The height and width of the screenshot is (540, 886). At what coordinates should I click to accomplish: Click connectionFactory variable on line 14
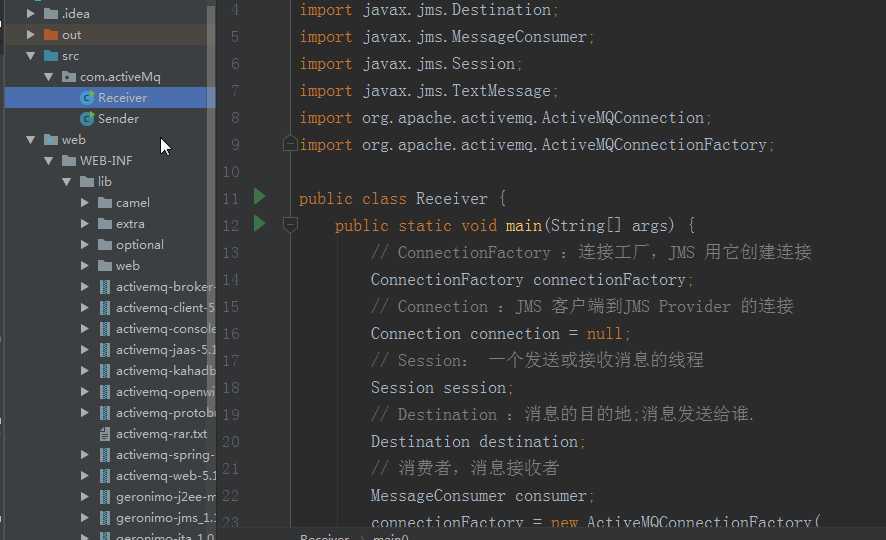point(609,280)
